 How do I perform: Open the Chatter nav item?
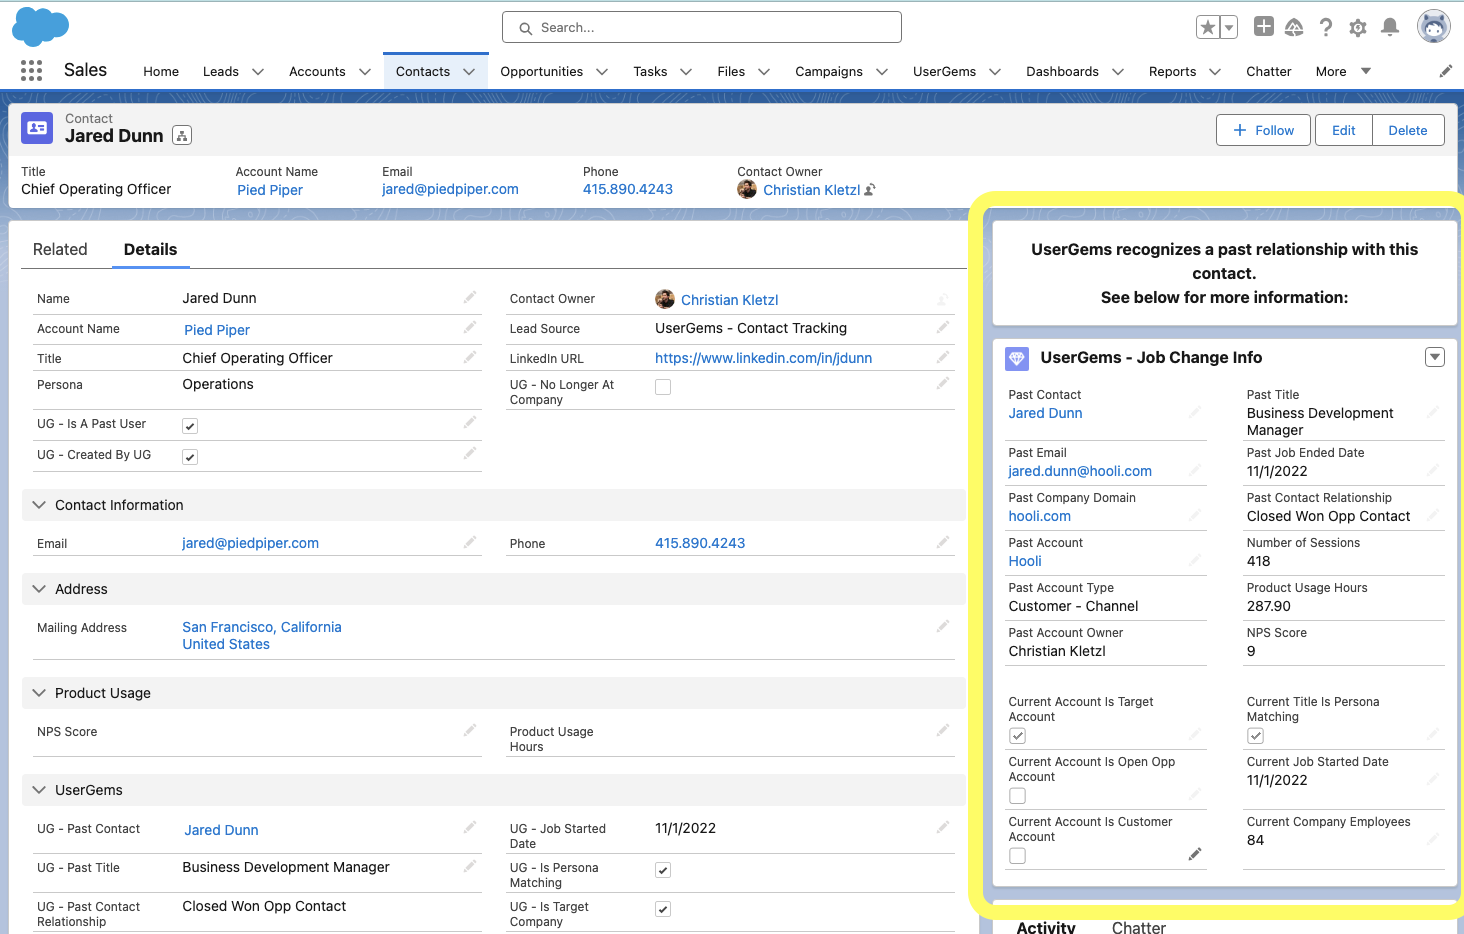[1268, 72]
